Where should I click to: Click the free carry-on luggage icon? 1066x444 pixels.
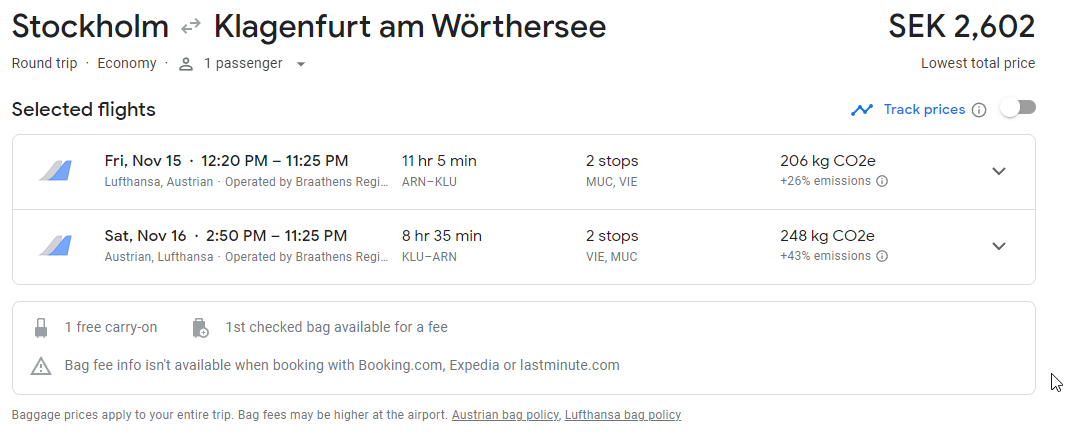point(41,328)
